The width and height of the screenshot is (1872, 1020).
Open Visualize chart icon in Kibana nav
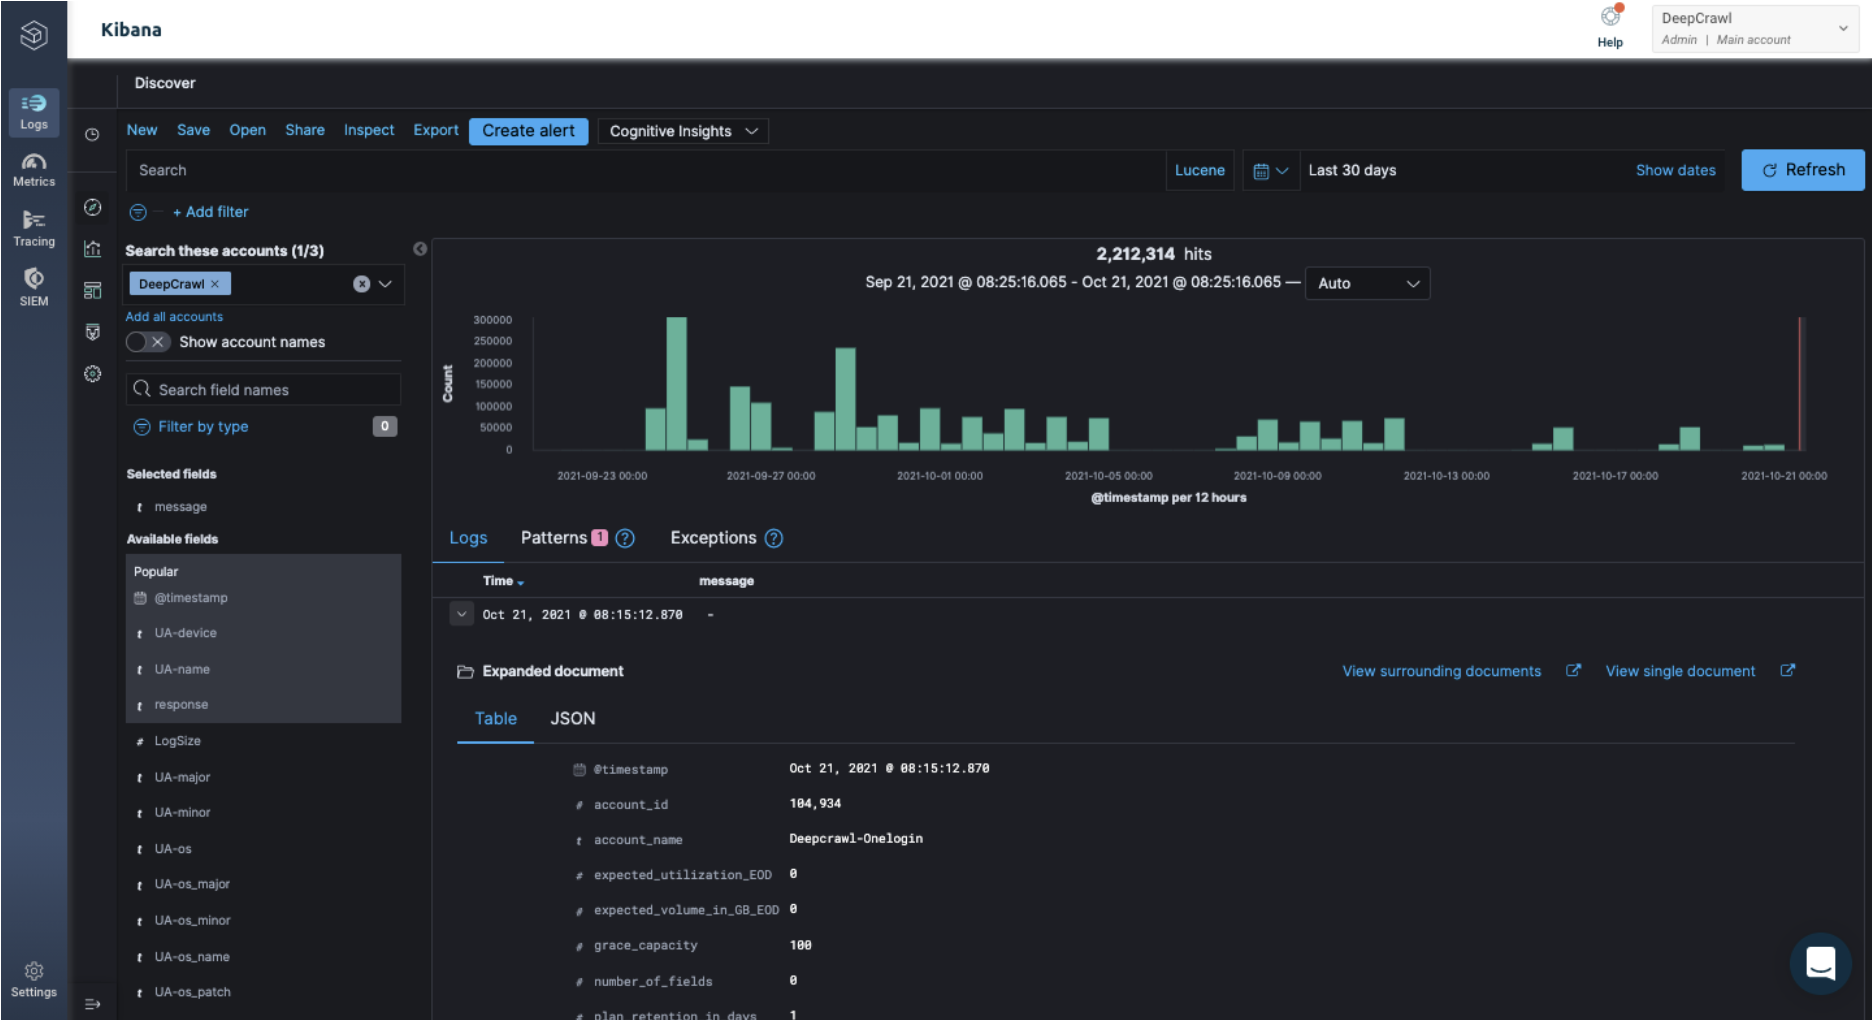click(x=93, y=249)
